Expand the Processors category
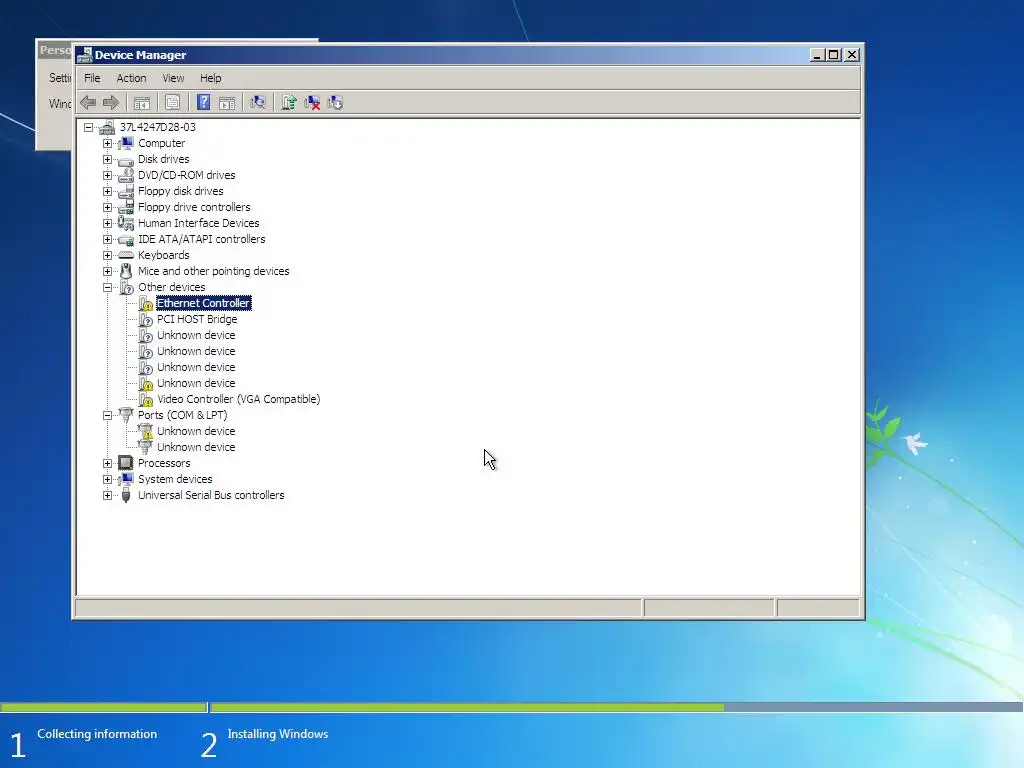The height and width of the screenshot is (768, 1024). (x=108, y=463)
